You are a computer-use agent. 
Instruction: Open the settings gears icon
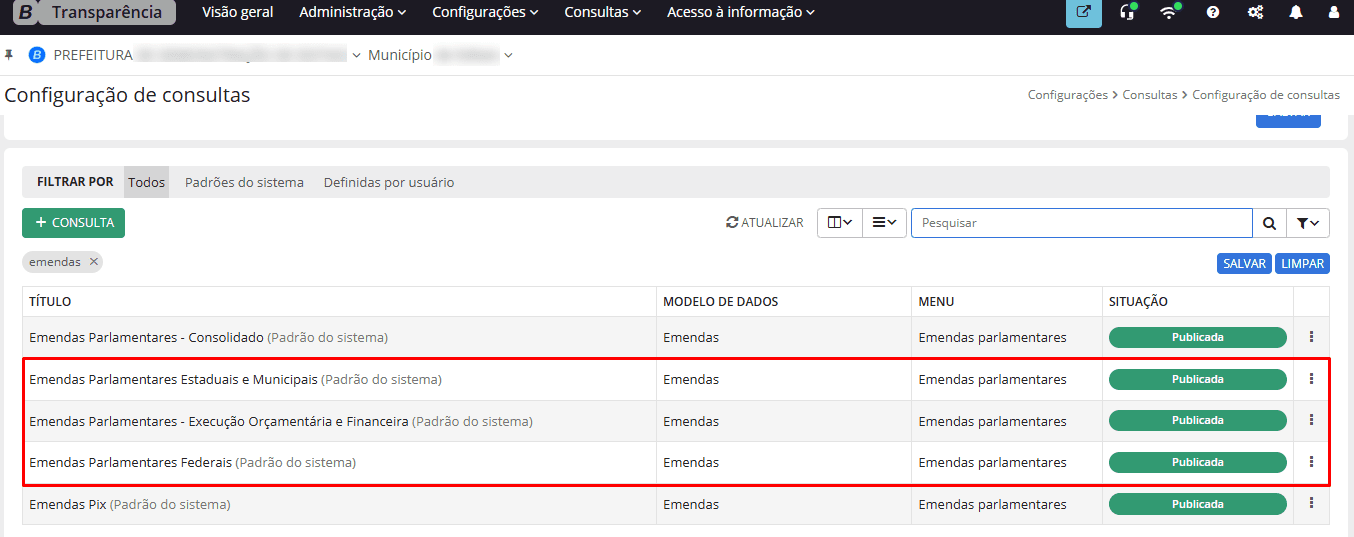coord(1255,13)
